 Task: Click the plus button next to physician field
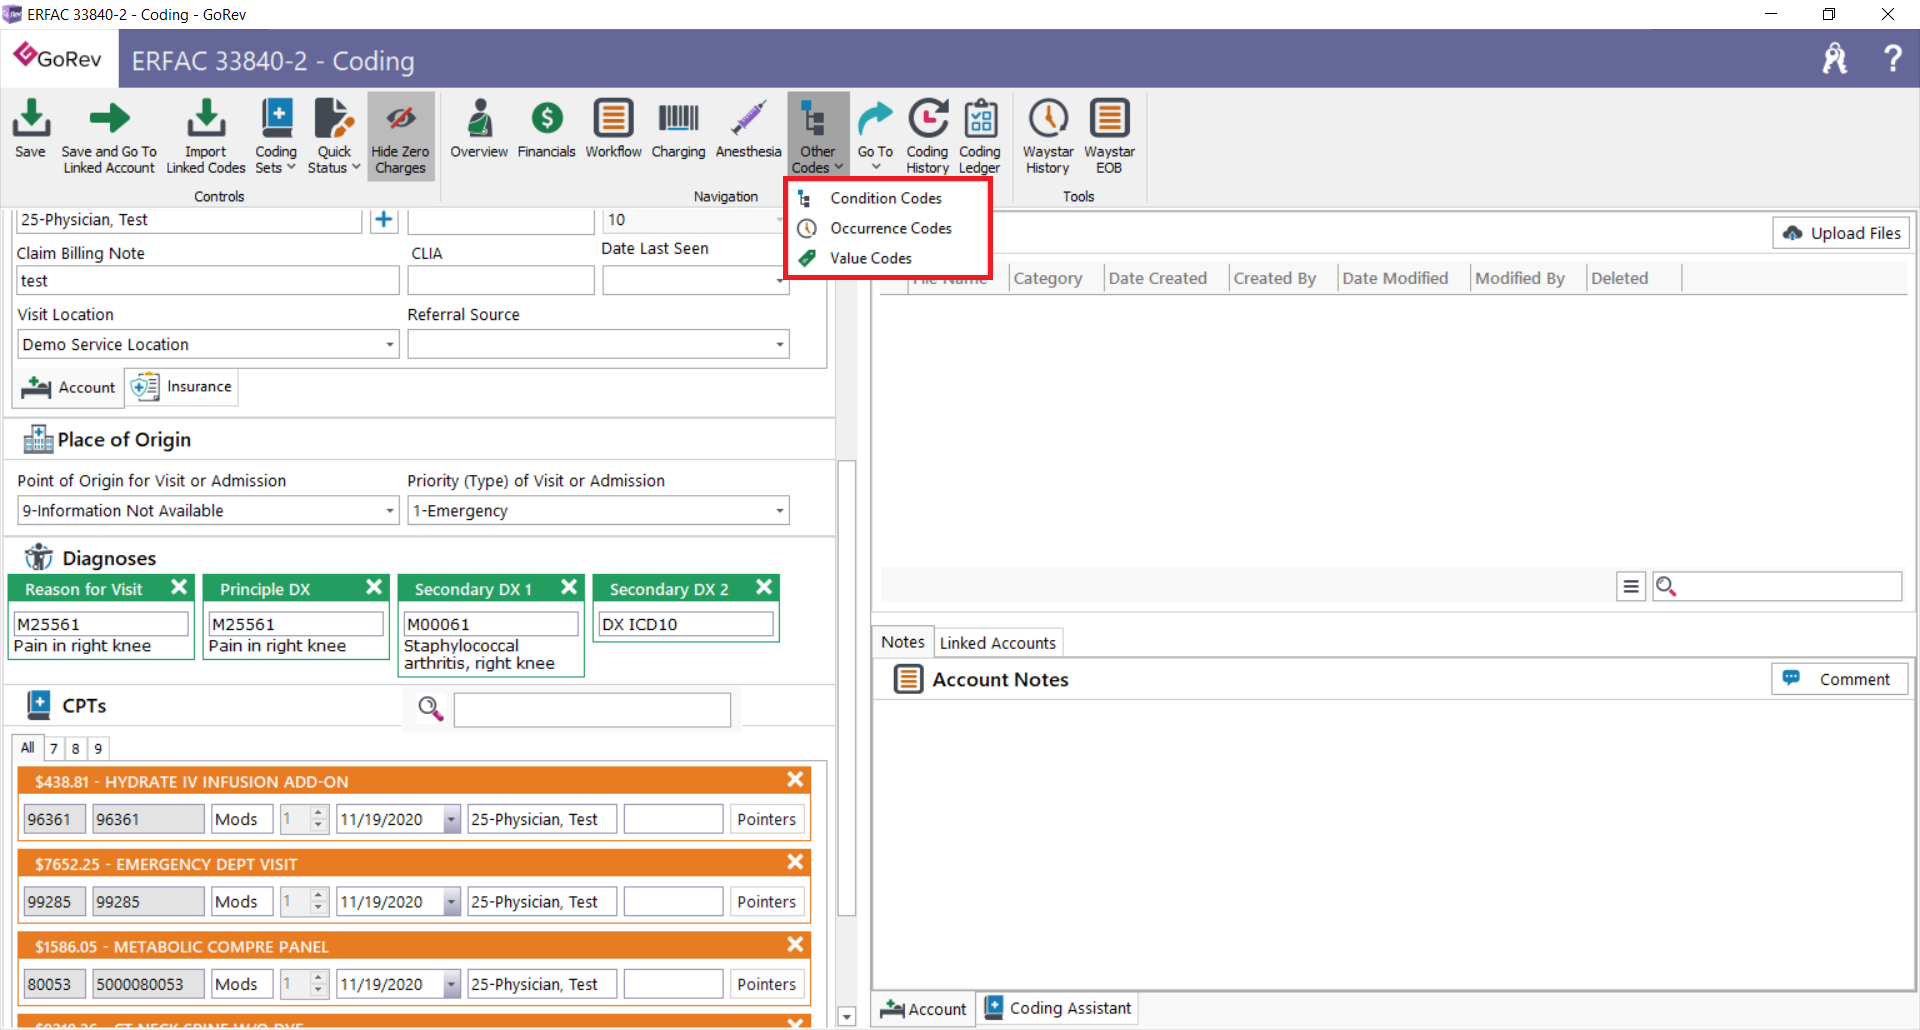pos(384,220)
